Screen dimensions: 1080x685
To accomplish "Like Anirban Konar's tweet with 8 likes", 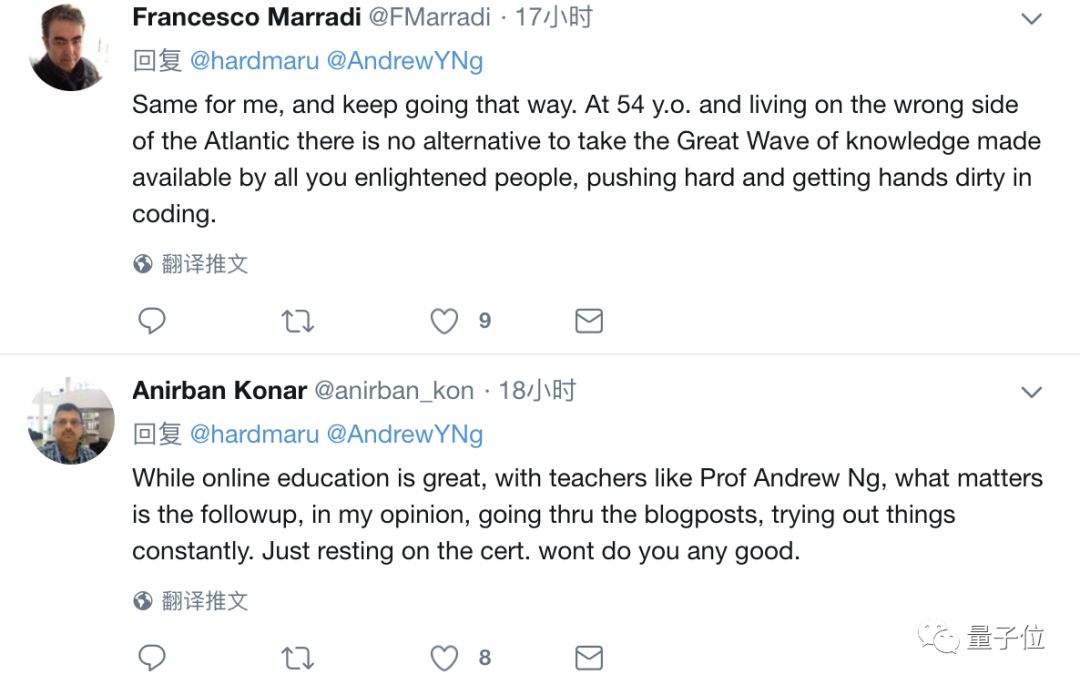I will point(444,657).
